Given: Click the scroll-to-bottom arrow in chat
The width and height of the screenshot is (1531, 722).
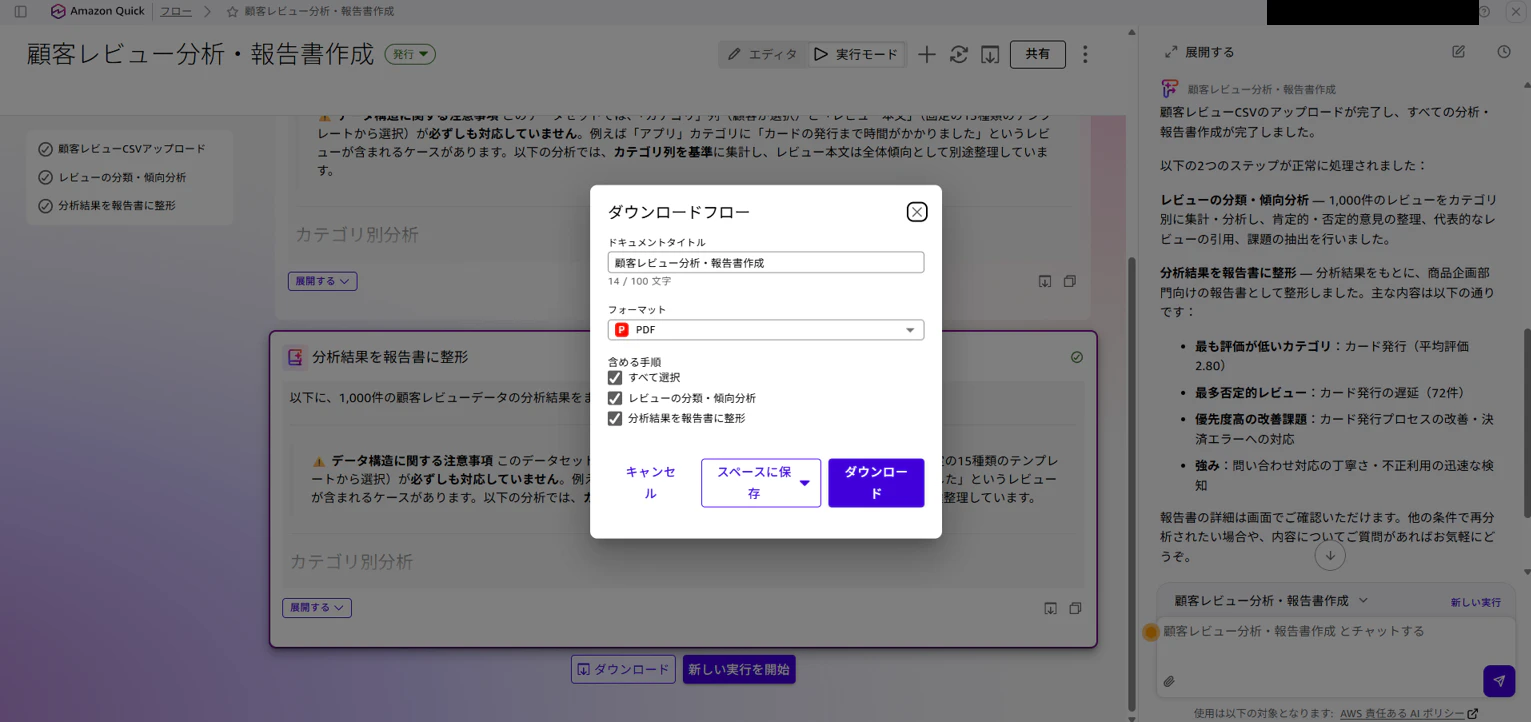Looking at the screenshot, I should click(1330, 555).
